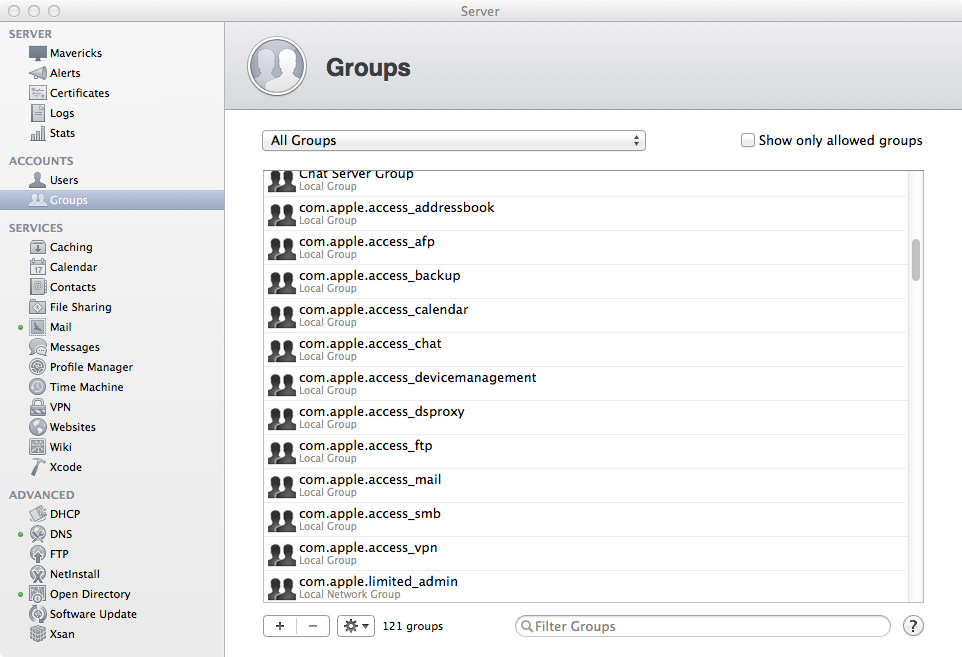Open the Certificates icon

(37, 93)
